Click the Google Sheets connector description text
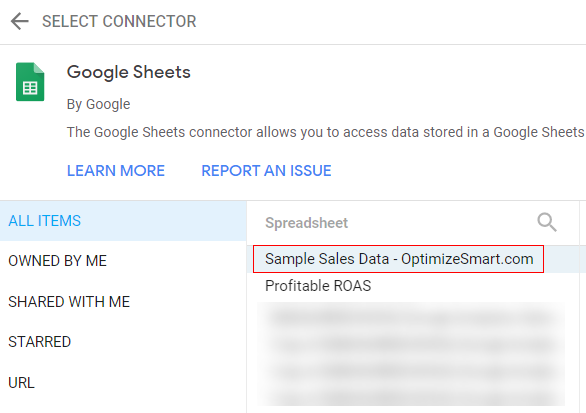This screenshot has width=586, height=413. [x=326, y=132]
